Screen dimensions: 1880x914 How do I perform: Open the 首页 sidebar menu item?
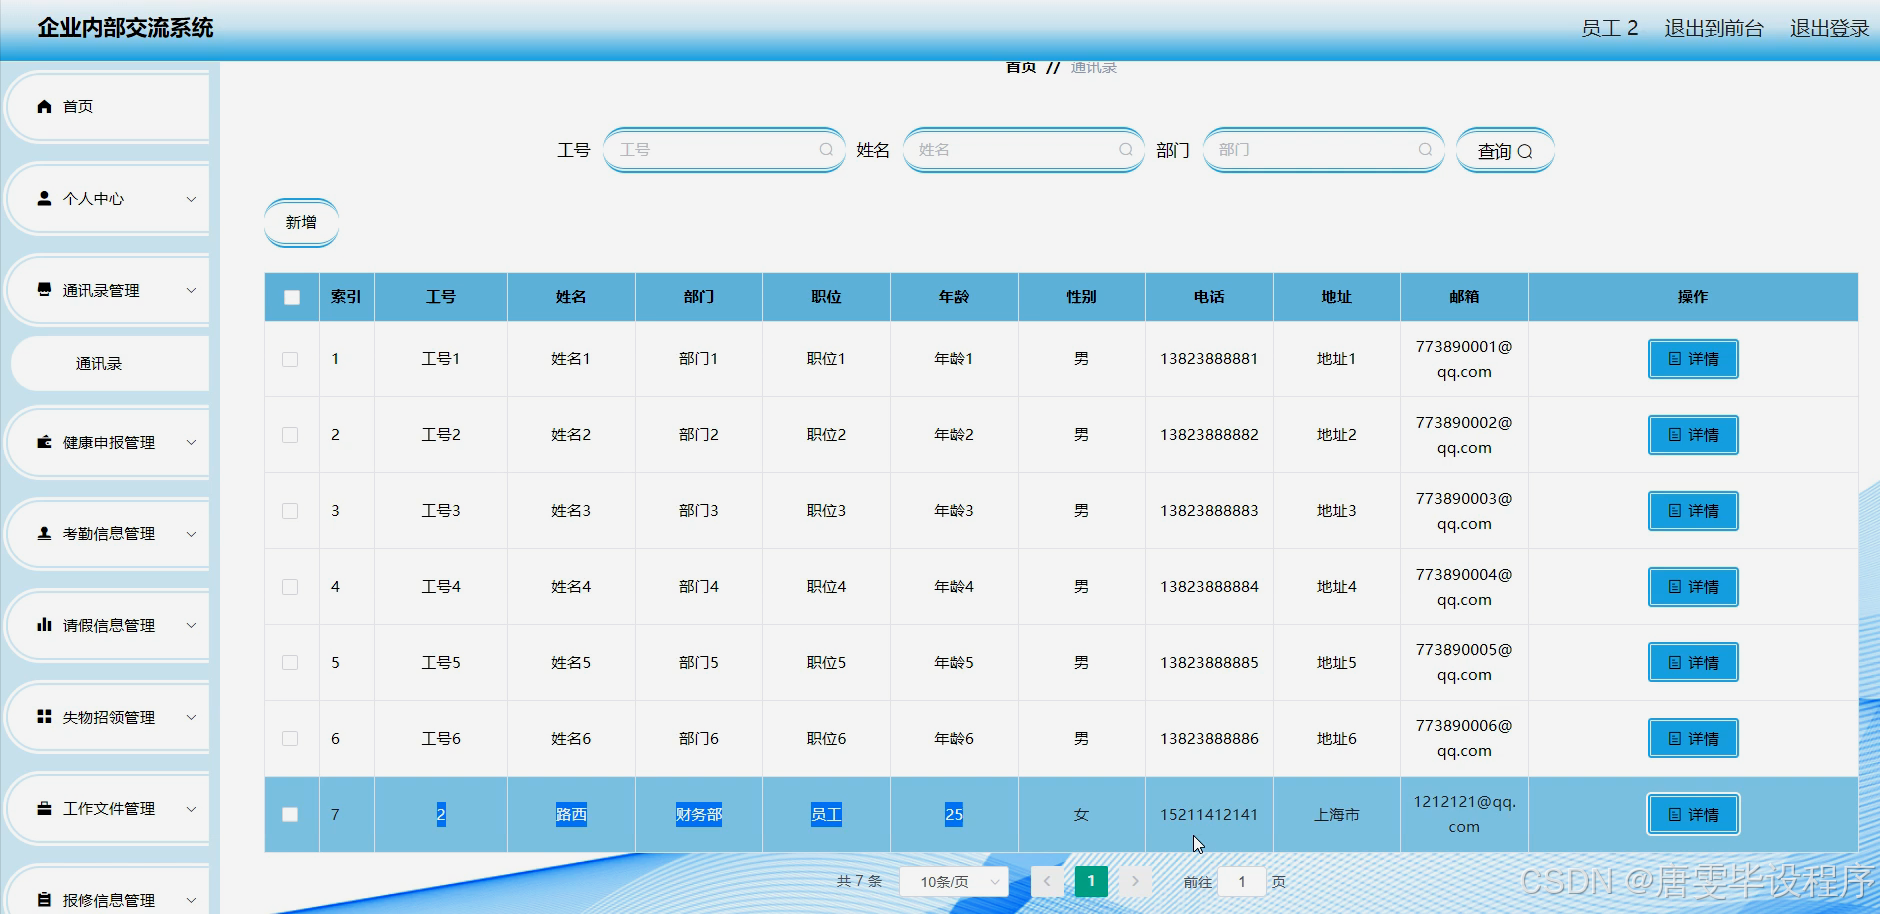[107, 106]
